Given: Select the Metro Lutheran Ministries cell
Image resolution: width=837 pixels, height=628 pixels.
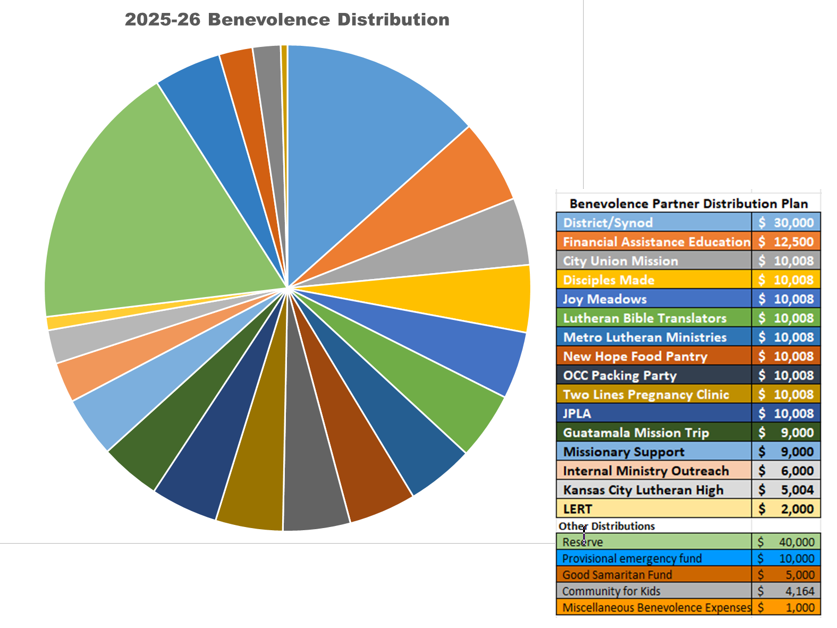Looking at the screenshot, I should tap(653, 337).
